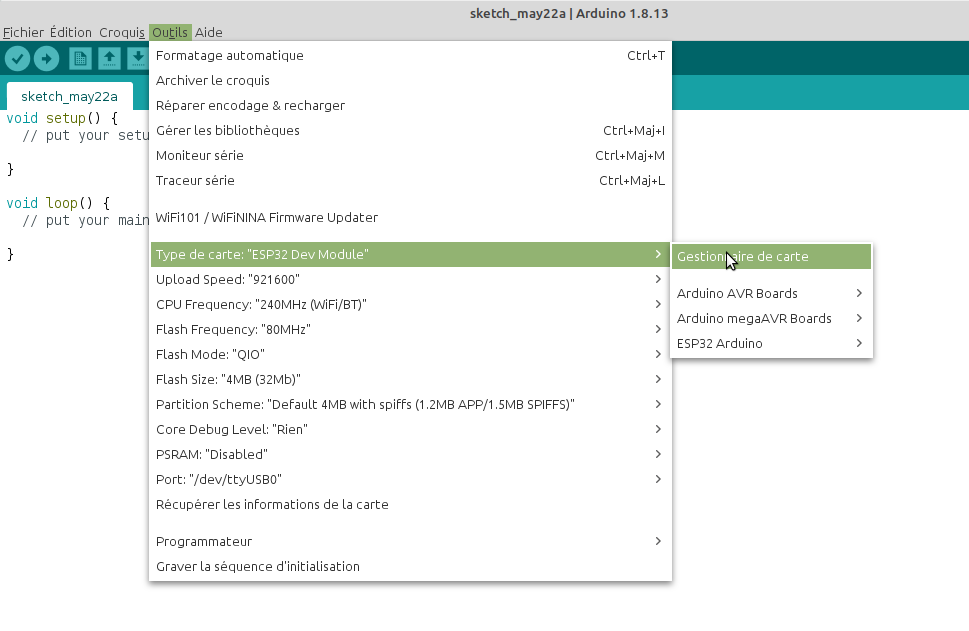This screenshot has width=969, height=631.
Task: Expand the Core Debug Level submenu
Action: tap(410, 430)
